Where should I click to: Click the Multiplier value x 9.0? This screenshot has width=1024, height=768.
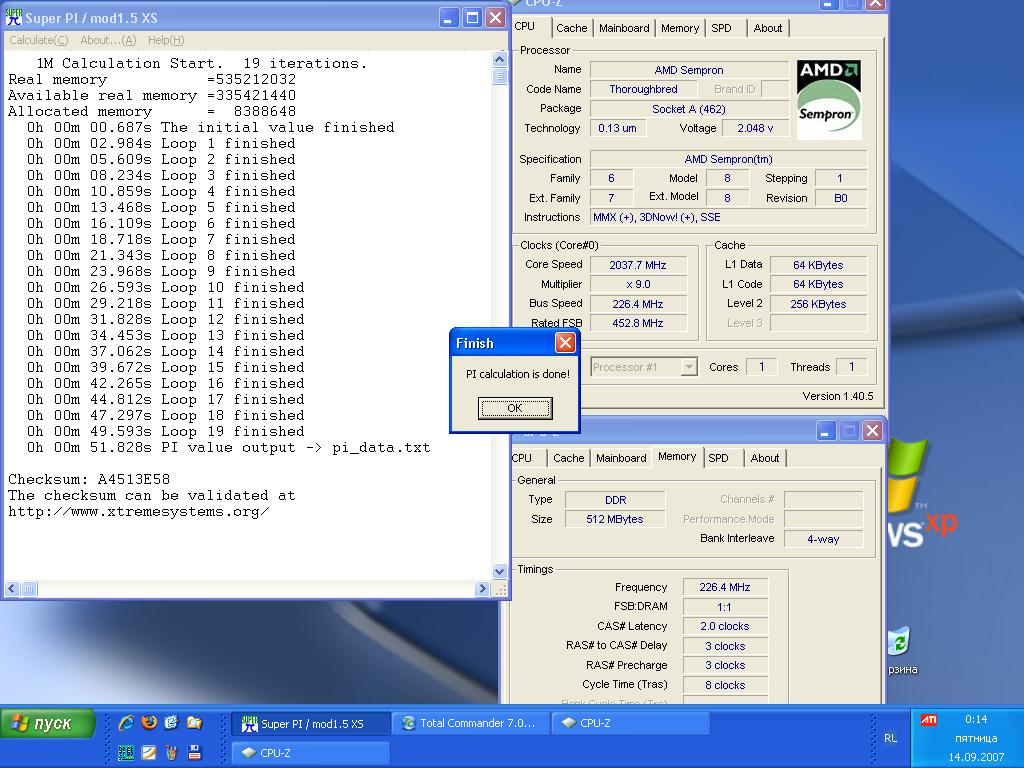(638, 284)
